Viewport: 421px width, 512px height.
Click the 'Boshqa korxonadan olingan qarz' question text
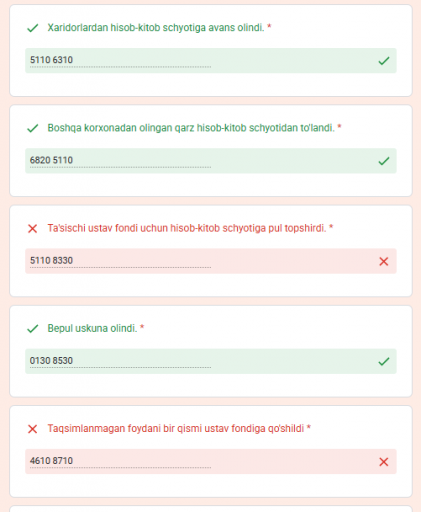[x=191, y=128]
